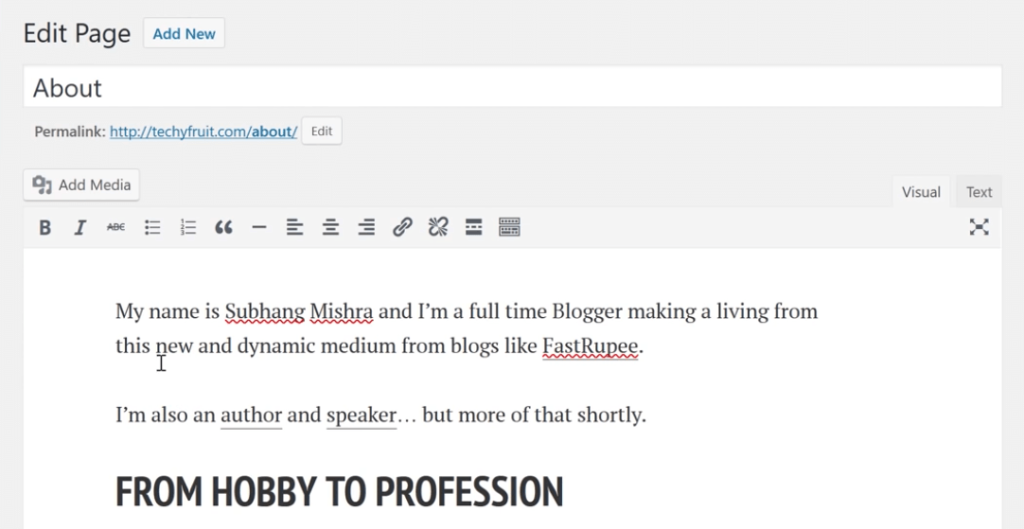
Task: Apply italic formatting
Action: (x=80, y=227)
